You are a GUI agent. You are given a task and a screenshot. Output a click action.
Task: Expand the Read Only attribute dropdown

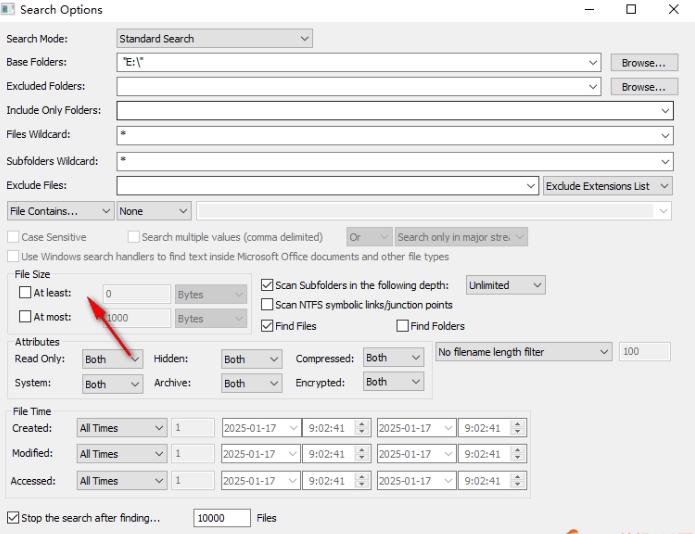(x=112, y=358)
